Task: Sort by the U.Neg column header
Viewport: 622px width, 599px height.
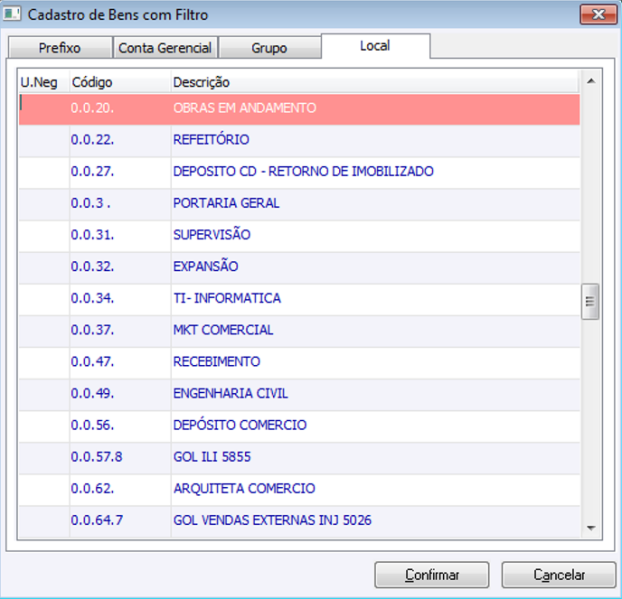Action: tap(44, 82)
